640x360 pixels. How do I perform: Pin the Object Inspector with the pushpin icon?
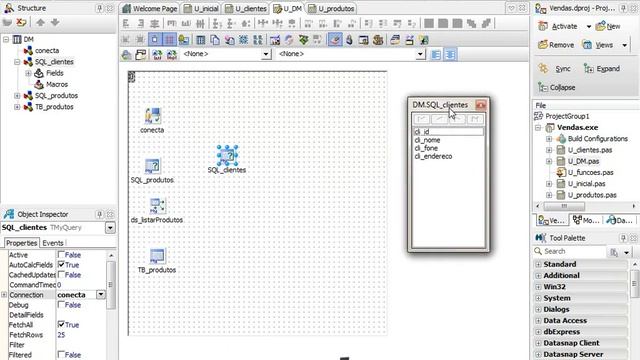coord(99,214)
